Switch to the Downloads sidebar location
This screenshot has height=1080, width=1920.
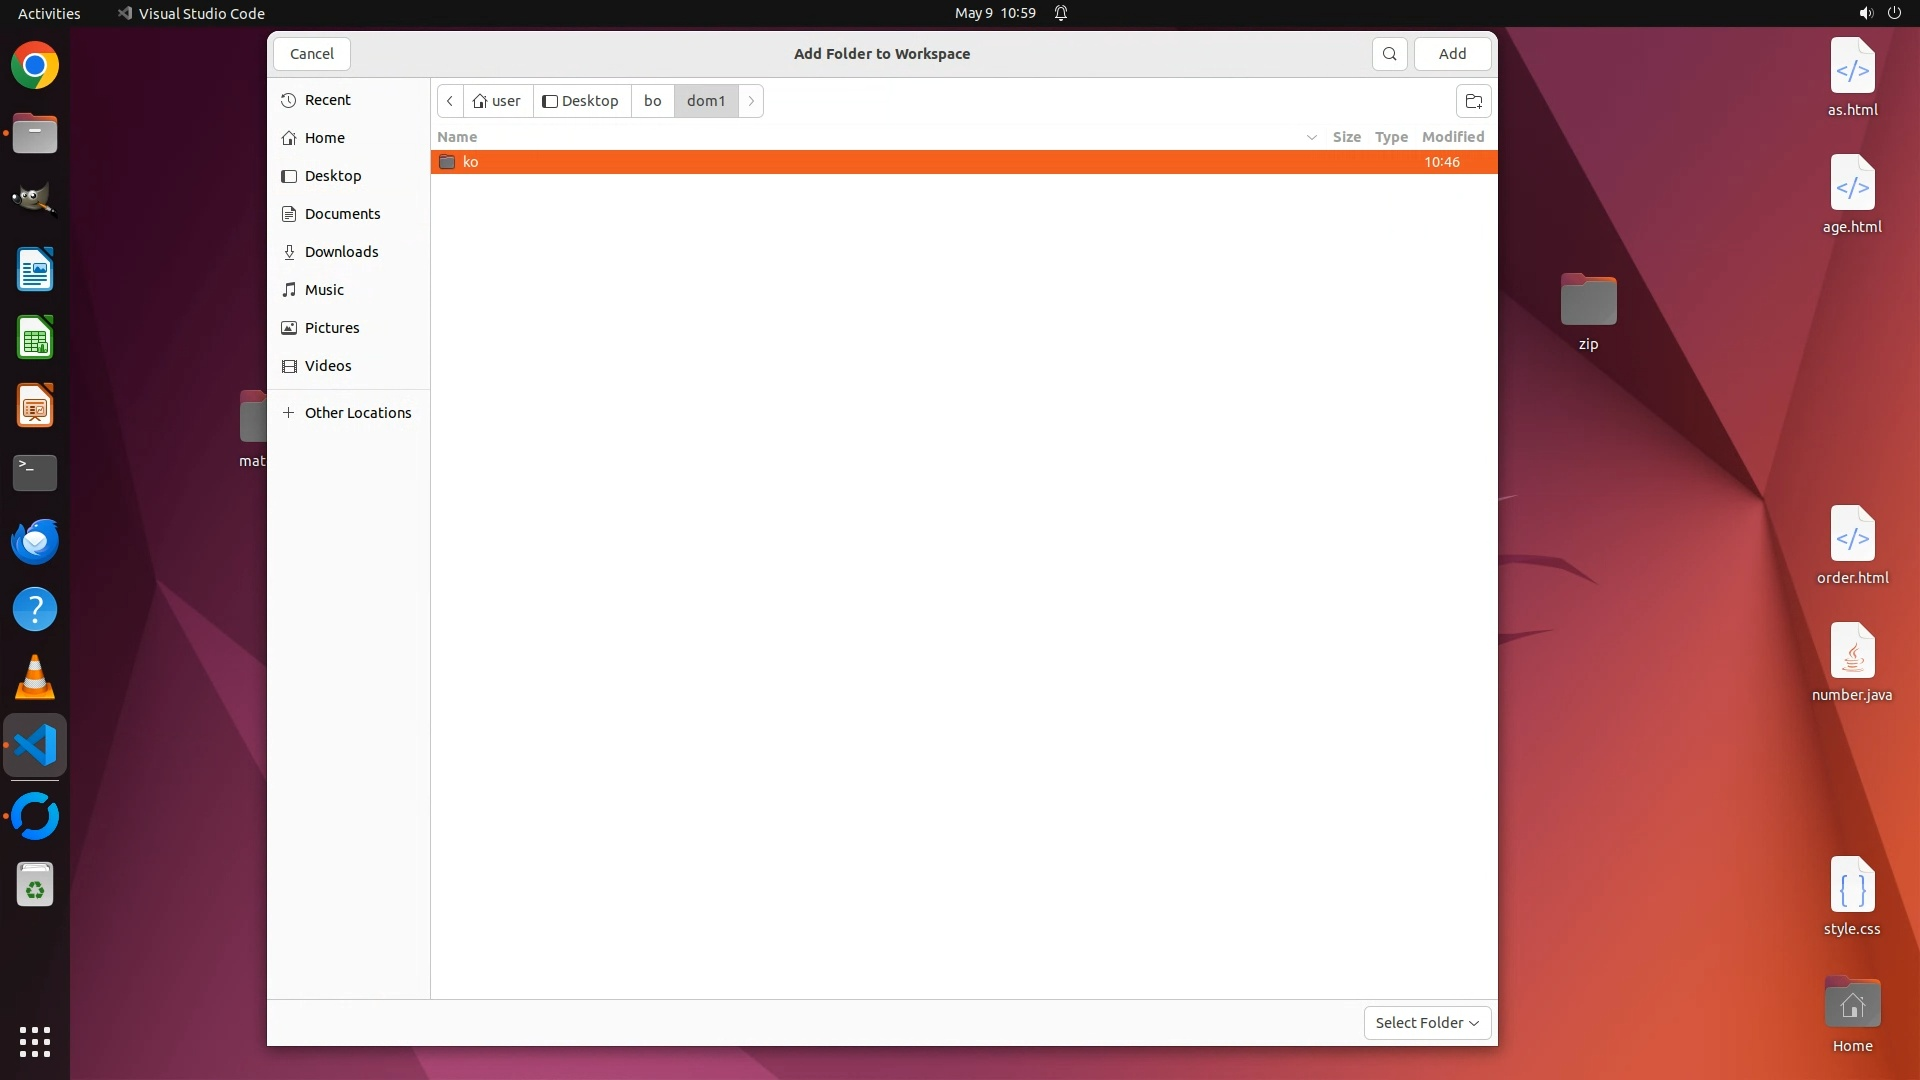tap(341, 252)
